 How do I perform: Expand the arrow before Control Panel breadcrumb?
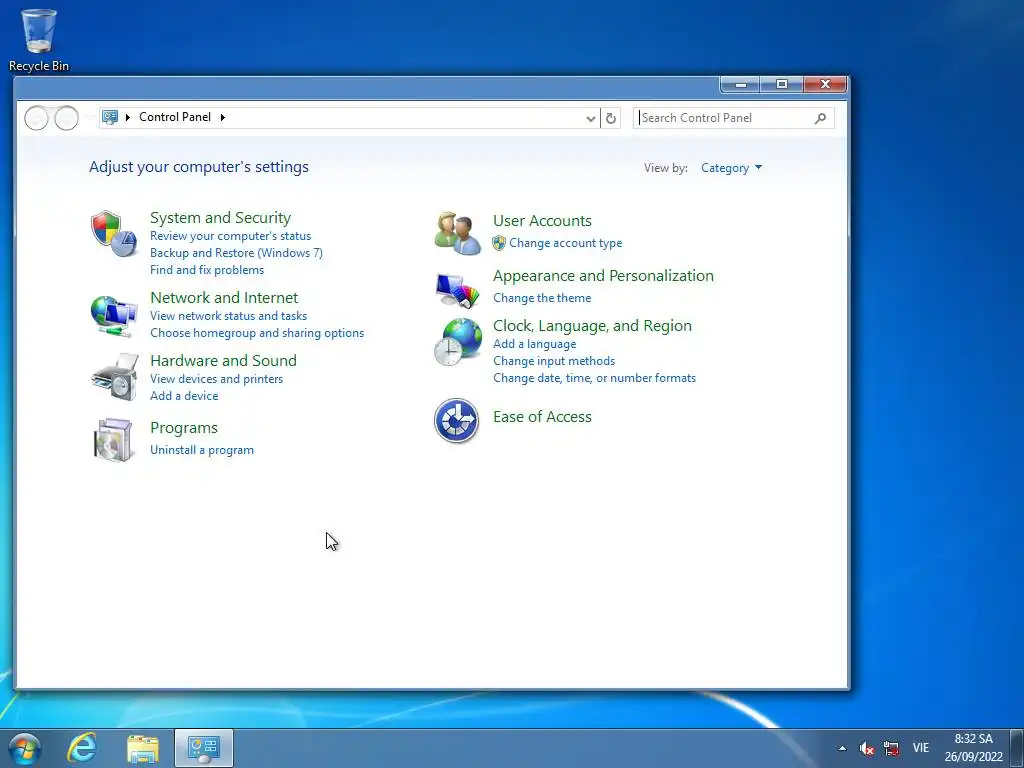point(128,118)
